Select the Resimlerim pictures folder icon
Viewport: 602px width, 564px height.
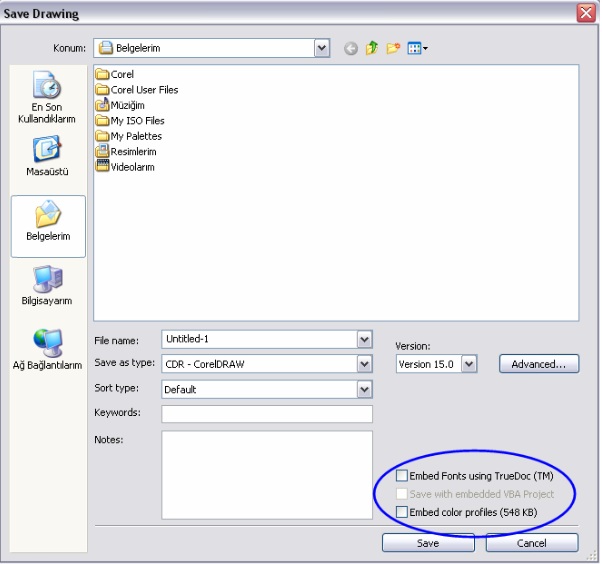pyautogui.click(x=102, y=151)
